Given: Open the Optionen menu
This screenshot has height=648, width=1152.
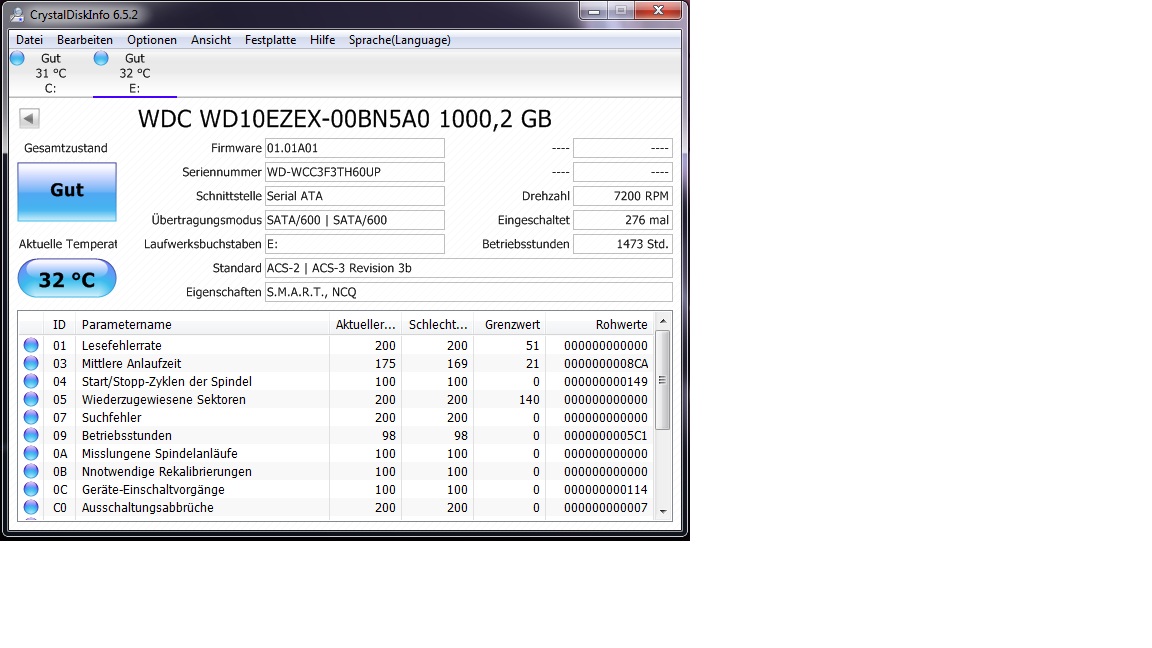Looking at the screenshot, I should pos(152,40).
